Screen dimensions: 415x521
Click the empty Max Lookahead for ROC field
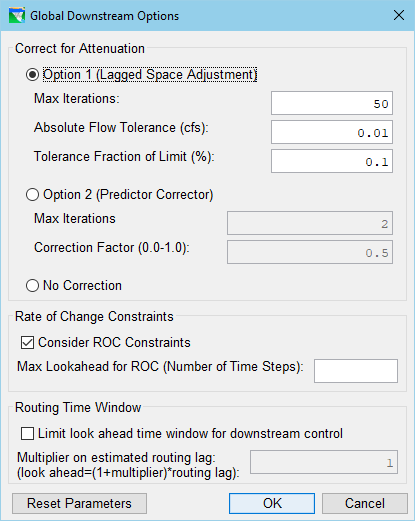pos(356,371)
